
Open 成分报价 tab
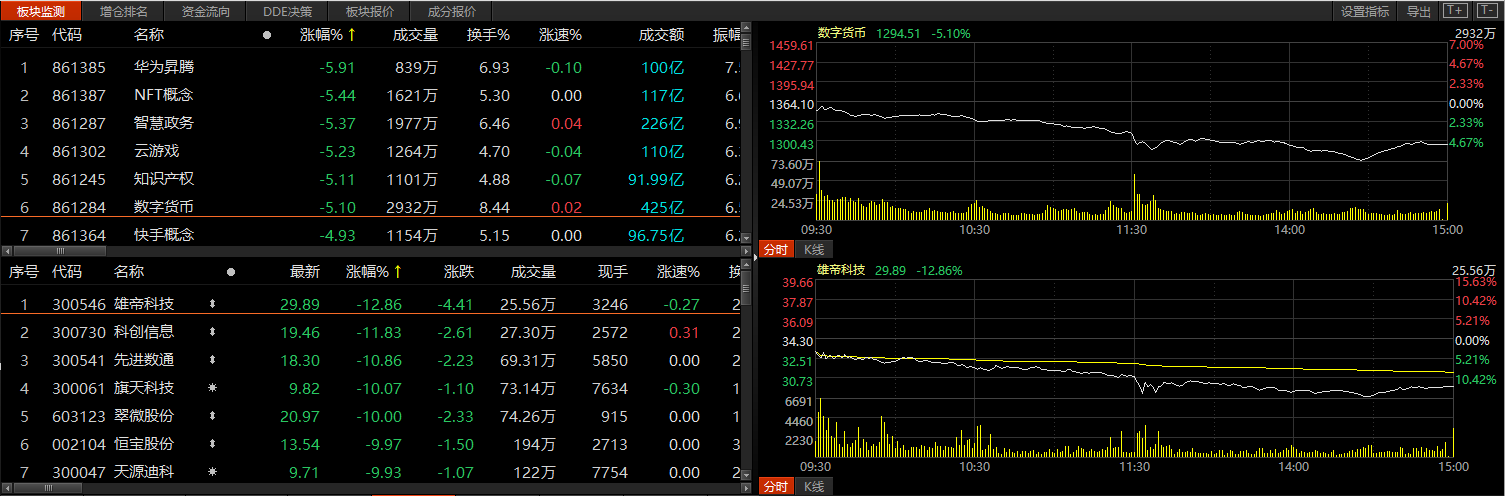(452, 12)
